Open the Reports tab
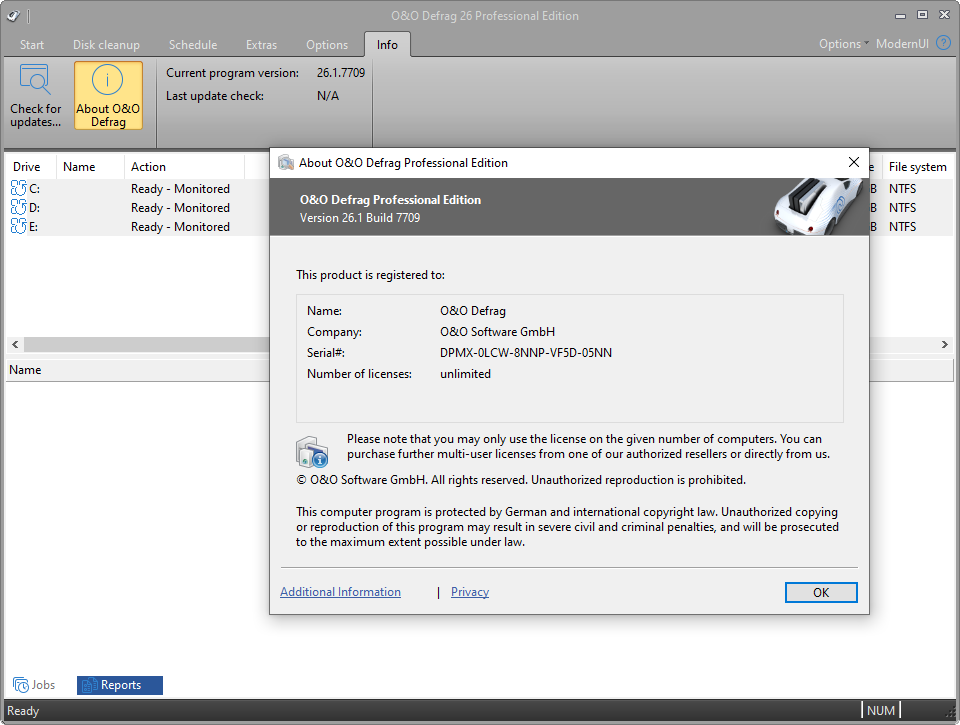Image resolution: width=960 pixels, height=725 pixels. [x=120, y=685]
